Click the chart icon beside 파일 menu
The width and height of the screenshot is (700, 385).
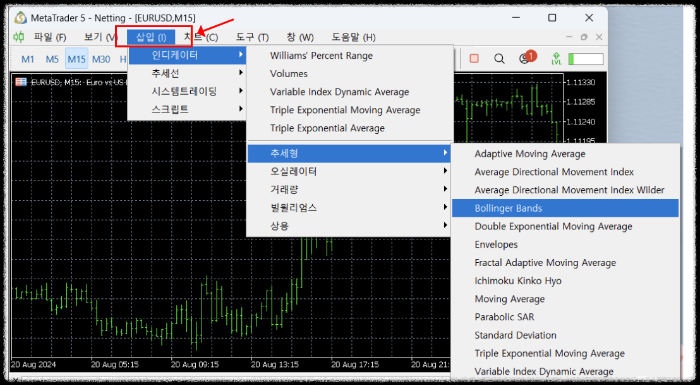19,37
